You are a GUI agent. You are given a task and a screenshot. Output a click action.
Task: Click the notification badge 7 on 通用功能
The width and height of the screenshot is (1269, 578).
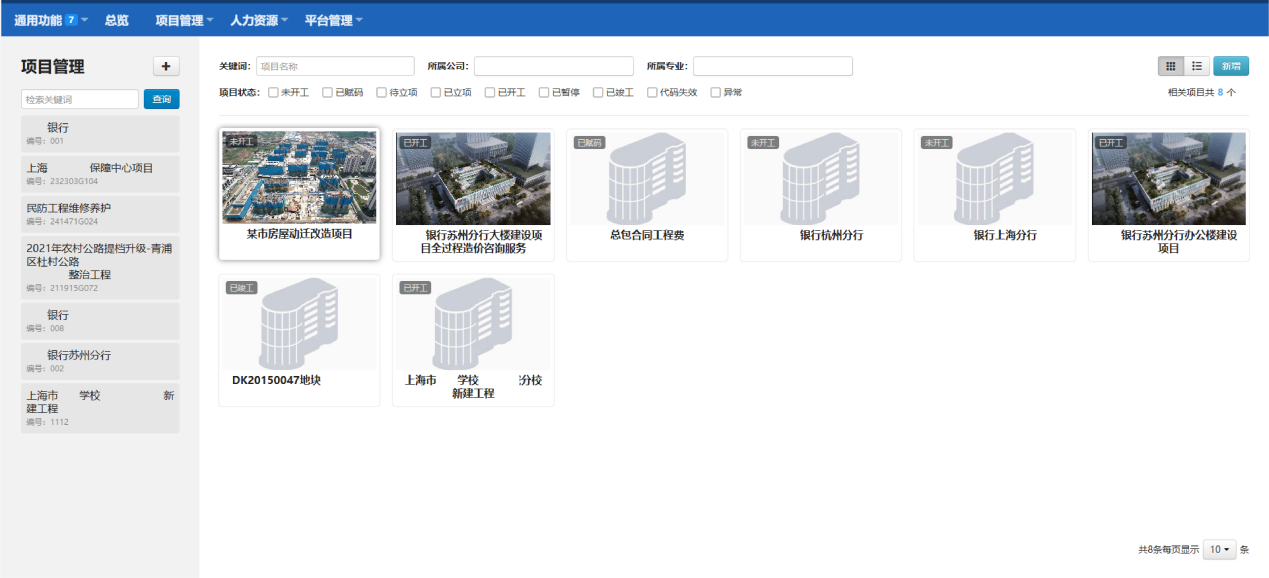click(71, 20)
